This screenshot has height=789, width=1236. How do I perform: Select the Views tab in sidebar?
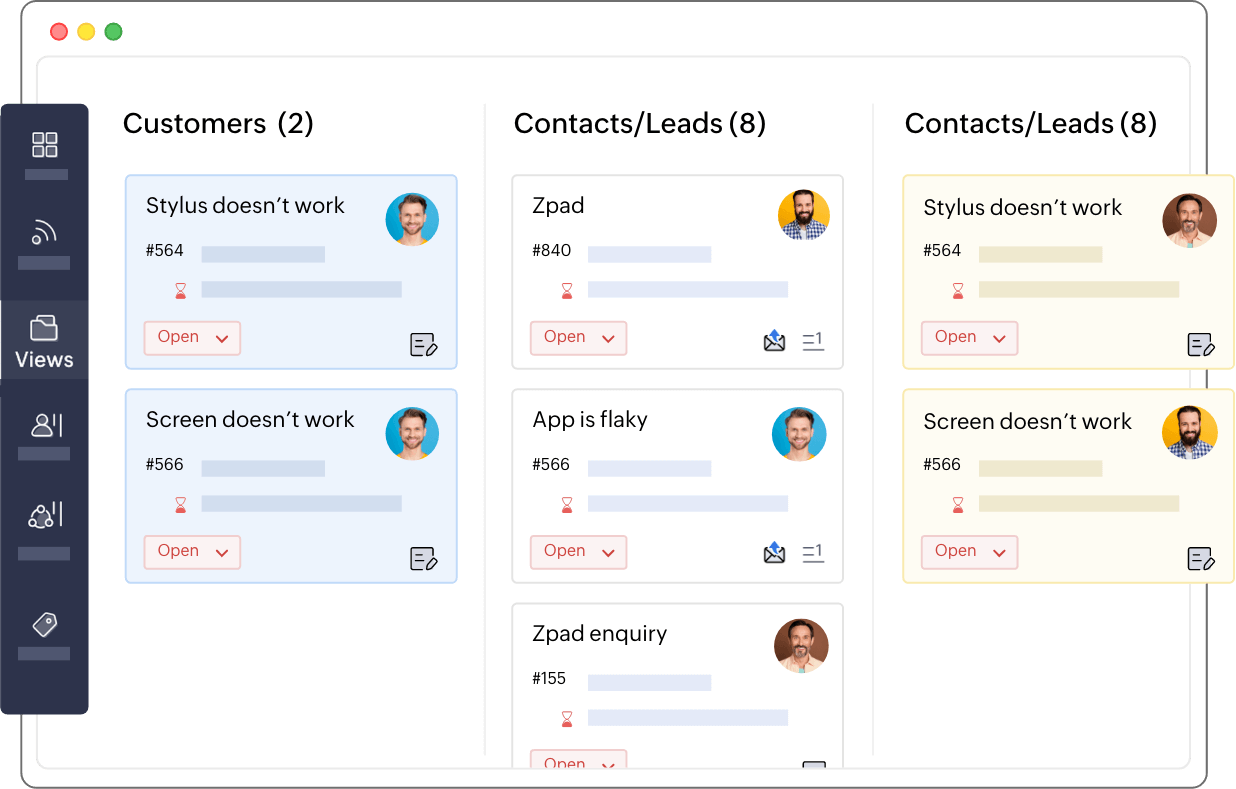[x=44, y=341]
